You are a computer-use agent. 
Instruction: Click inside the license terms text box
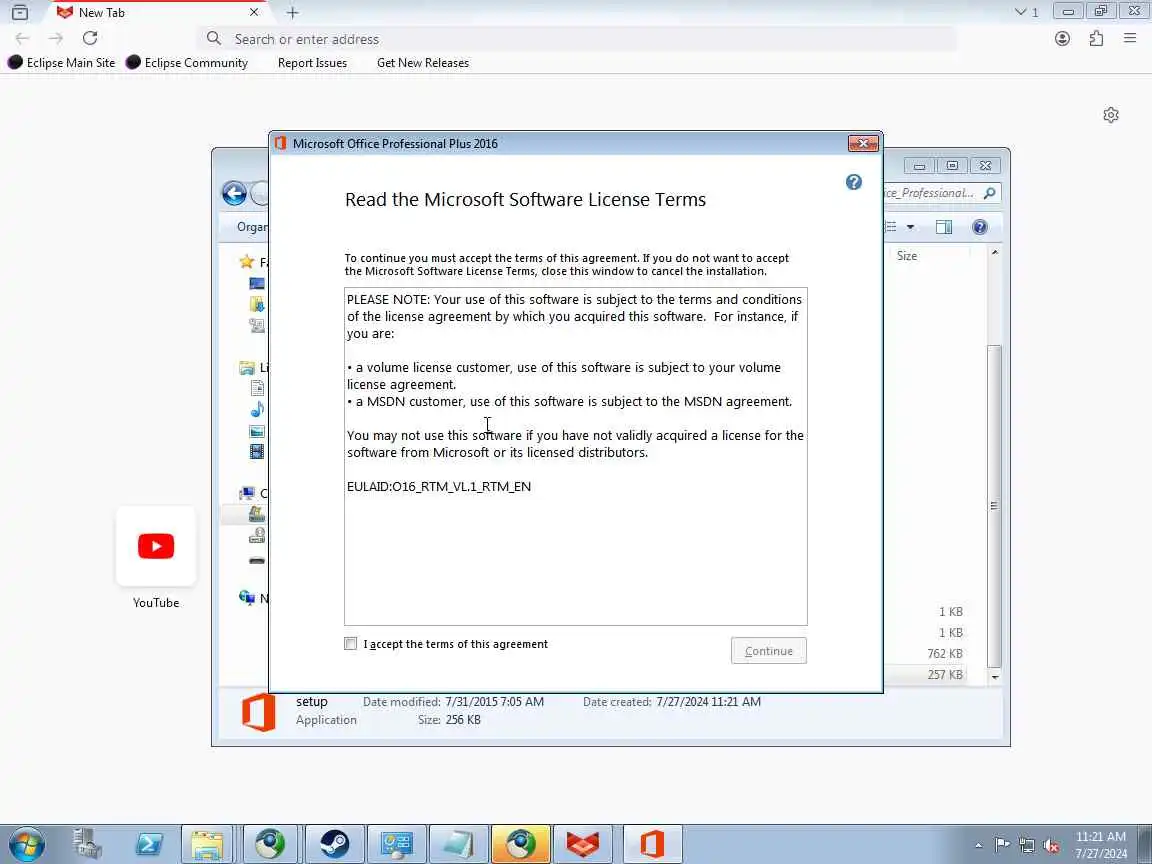point(575,456)
